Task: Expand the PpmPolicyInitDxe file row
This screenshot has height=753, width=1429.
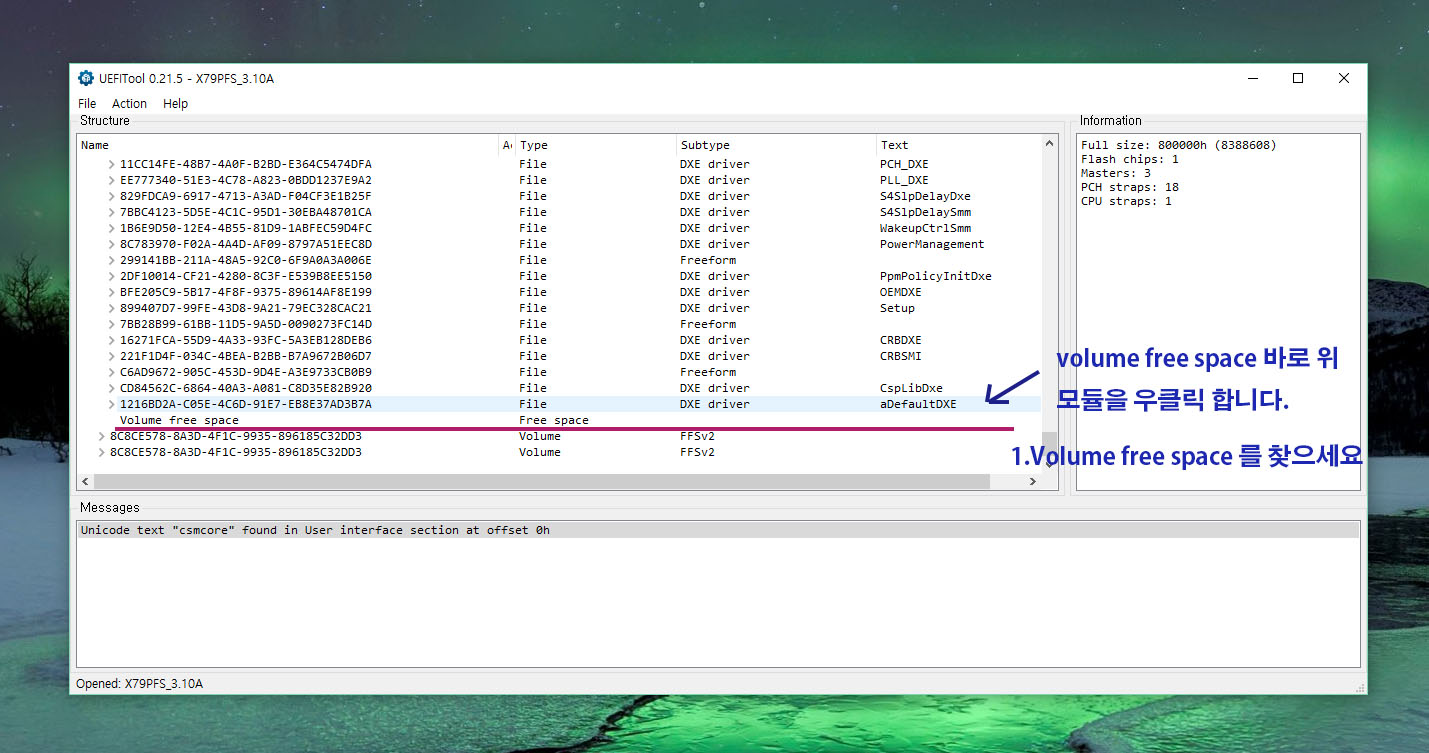Action: coord(112,276)
